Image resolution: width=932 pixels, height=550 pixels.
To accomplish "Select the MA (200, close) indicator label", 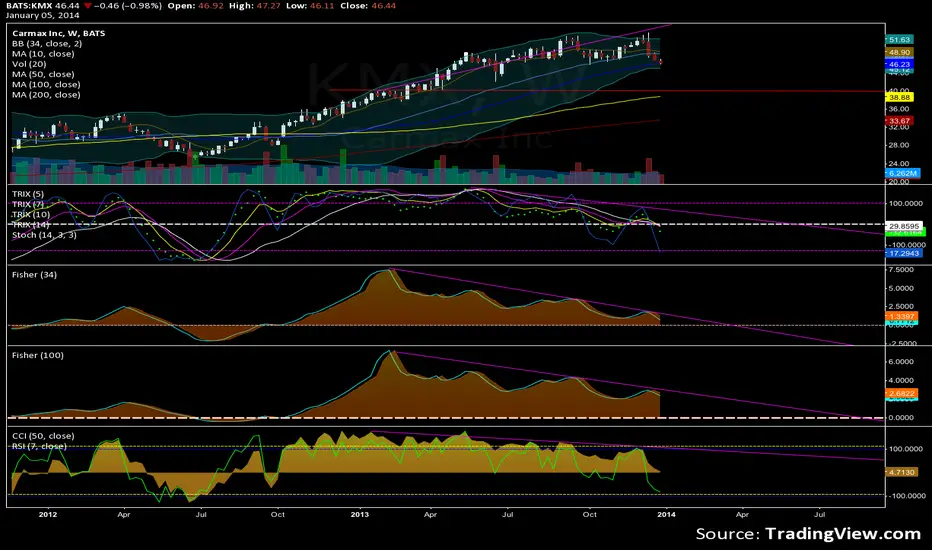I will (46, 95).
